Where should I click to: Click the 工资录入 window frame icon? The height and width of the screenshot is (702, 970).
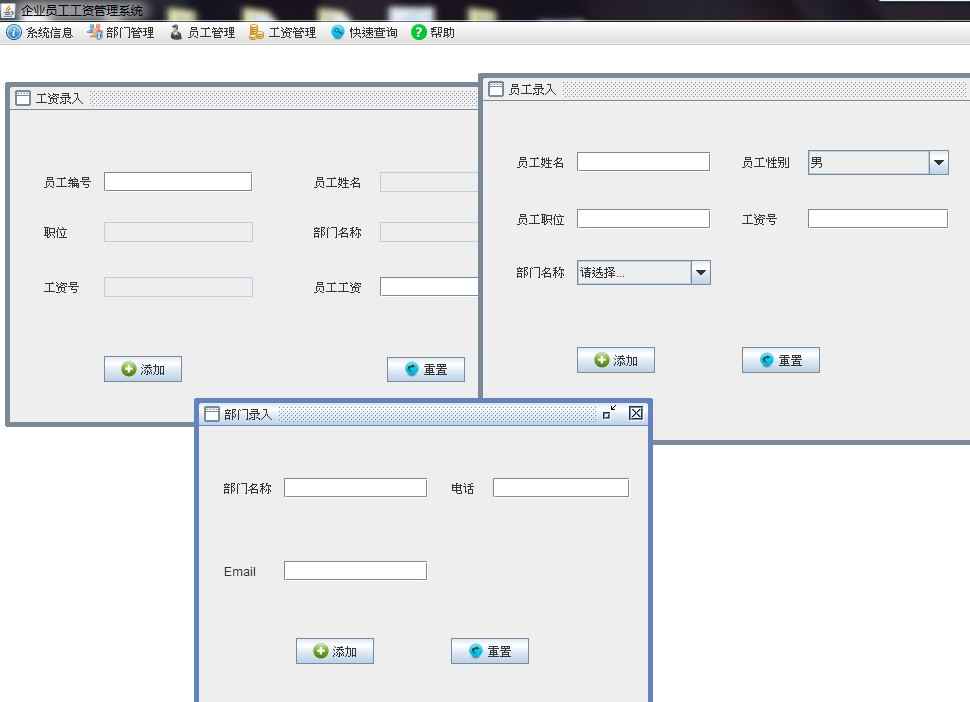pyautogui.click(x=22, y=98)
